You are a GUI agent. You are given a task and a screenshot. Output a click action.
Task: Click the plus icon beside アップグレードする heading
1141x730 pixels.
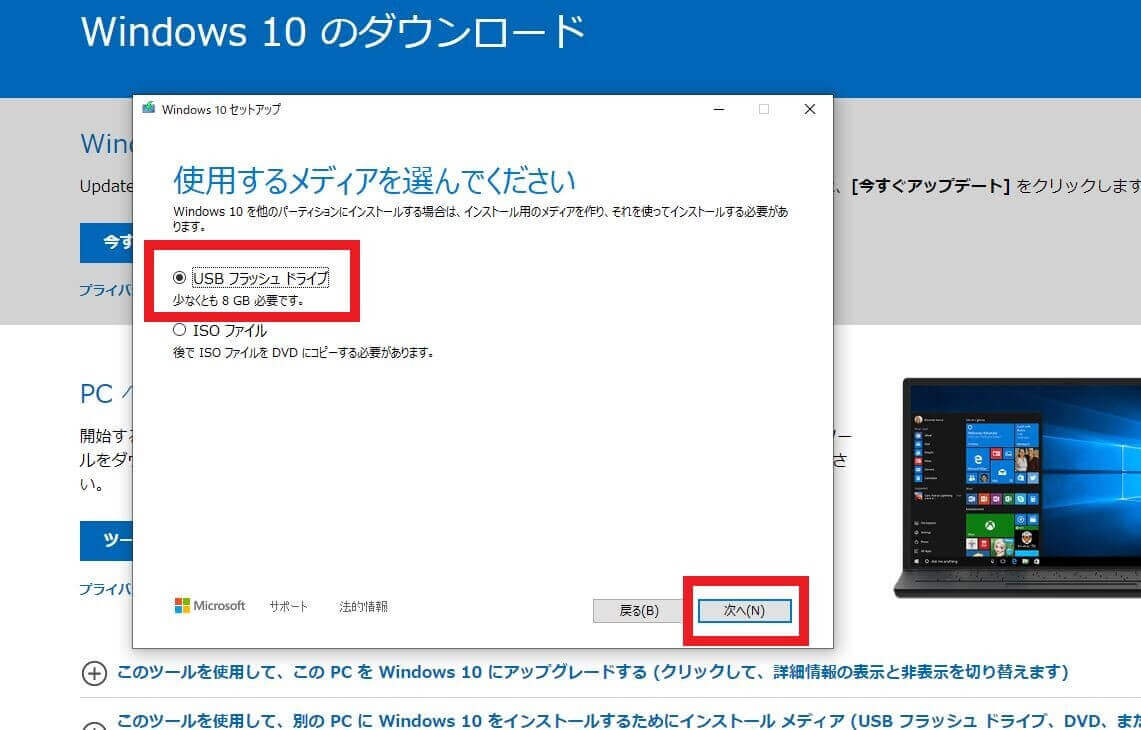[x=94, y=673]
